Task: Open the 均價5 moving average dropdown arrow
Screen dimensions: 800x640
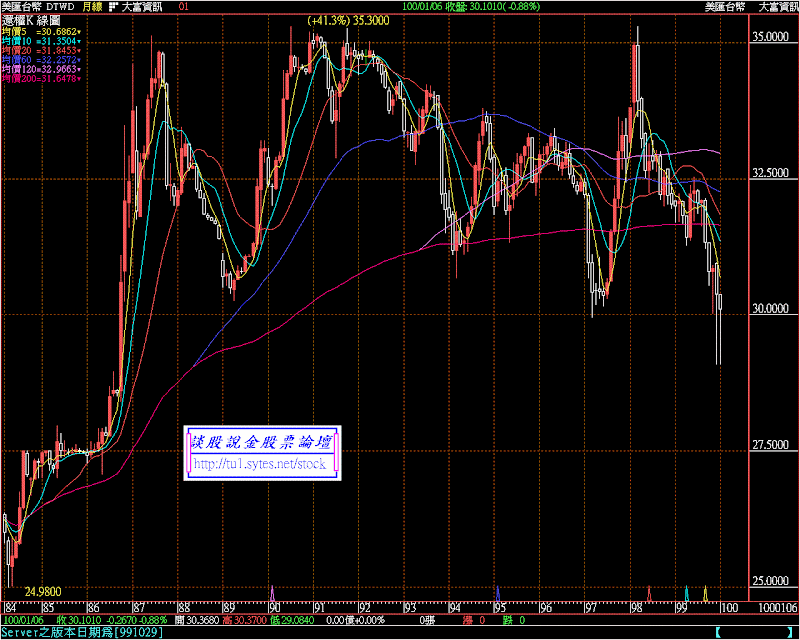Action: coord(79,32)
